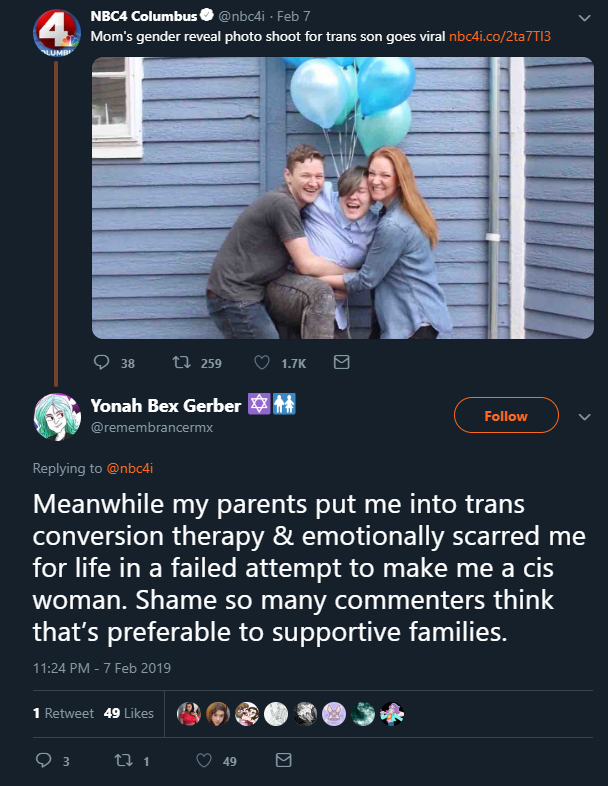Reply to Yonah Bex Gerber's tweet
Image resolution: width=608 pixels, height=786 pixels.
coord(44,760)
